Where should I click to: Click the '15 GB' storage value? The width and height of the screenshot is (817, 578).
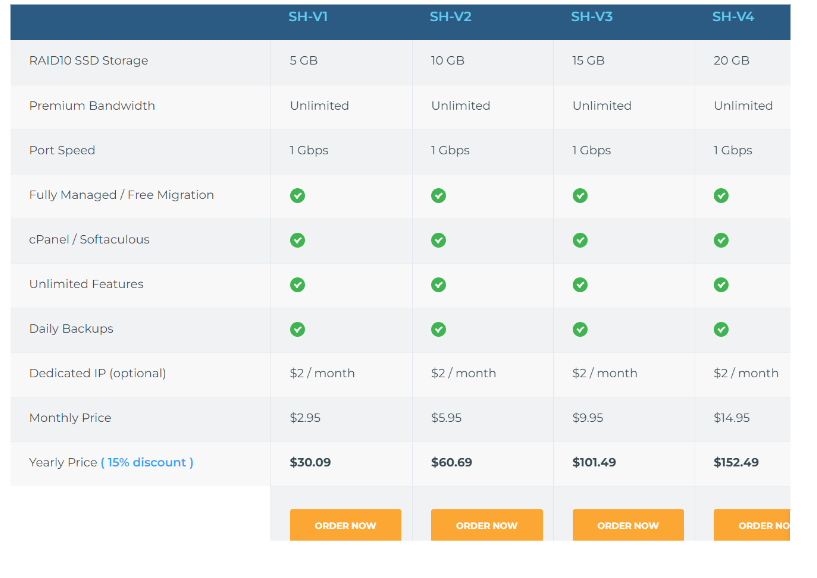[588, 60]
